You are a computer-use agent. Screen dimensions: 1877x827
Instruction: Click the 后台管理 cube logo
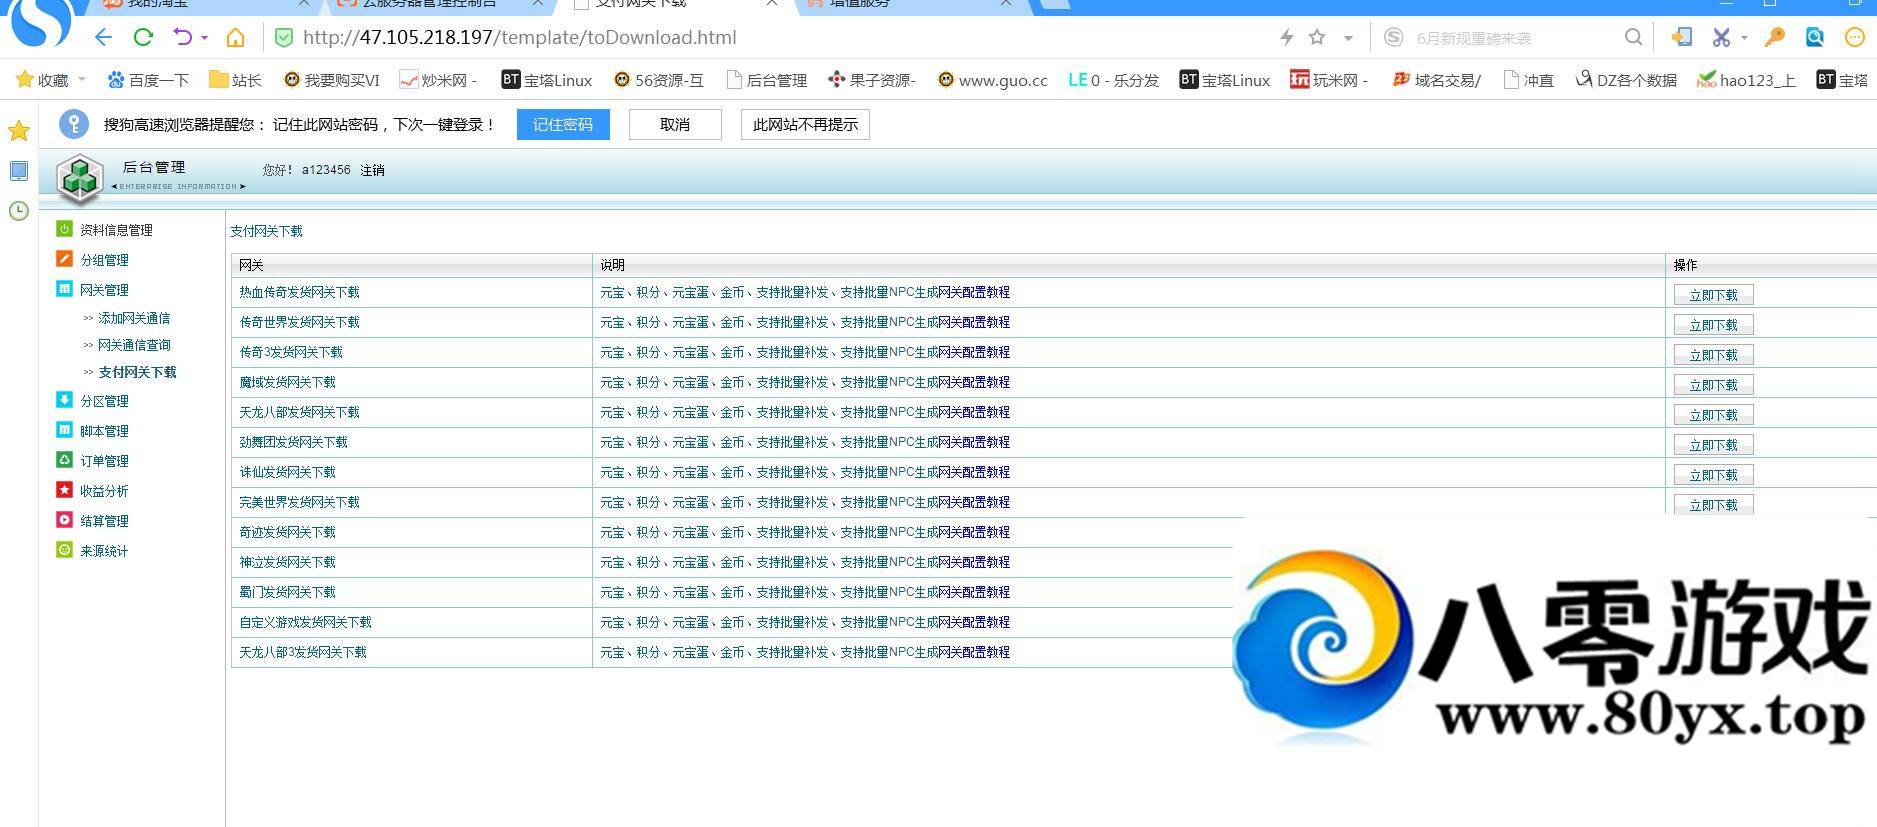click(80, 178)
